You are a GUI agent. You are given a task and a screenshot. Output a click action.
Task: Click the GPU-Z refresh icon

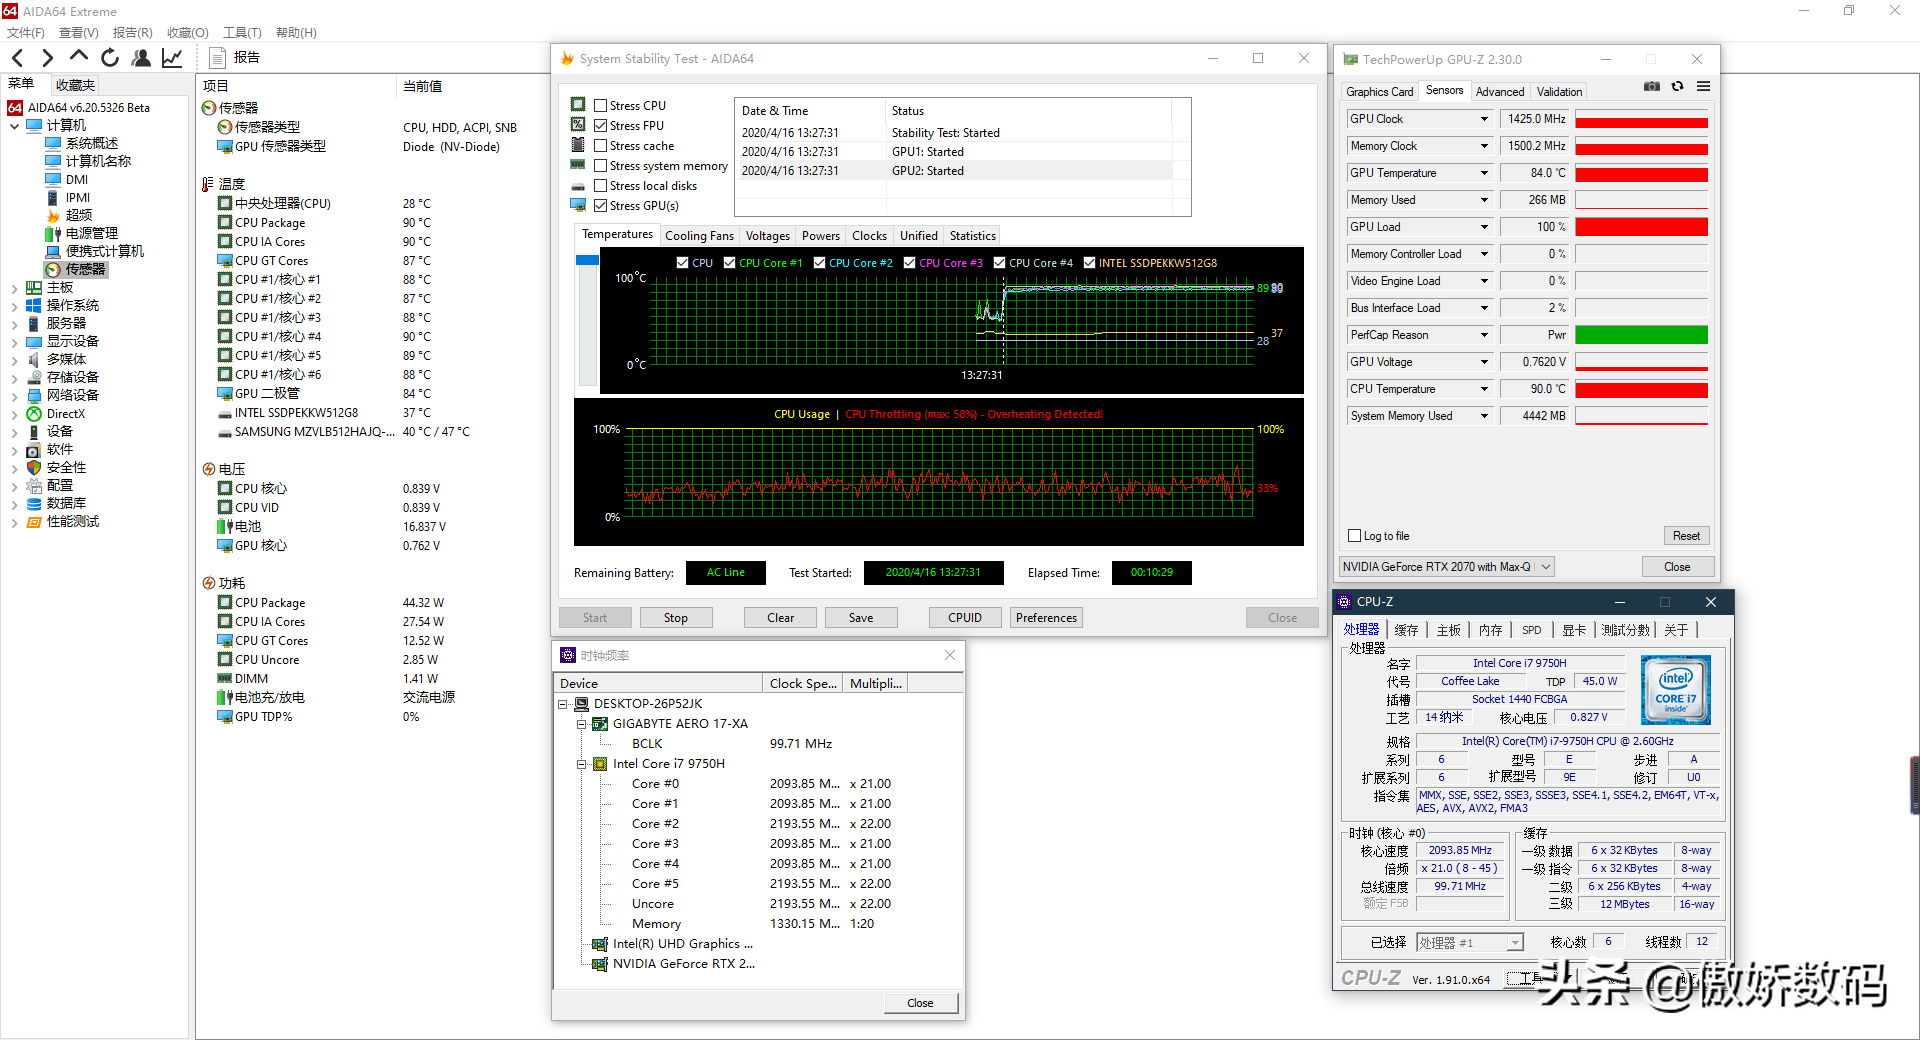[1678, 87]
